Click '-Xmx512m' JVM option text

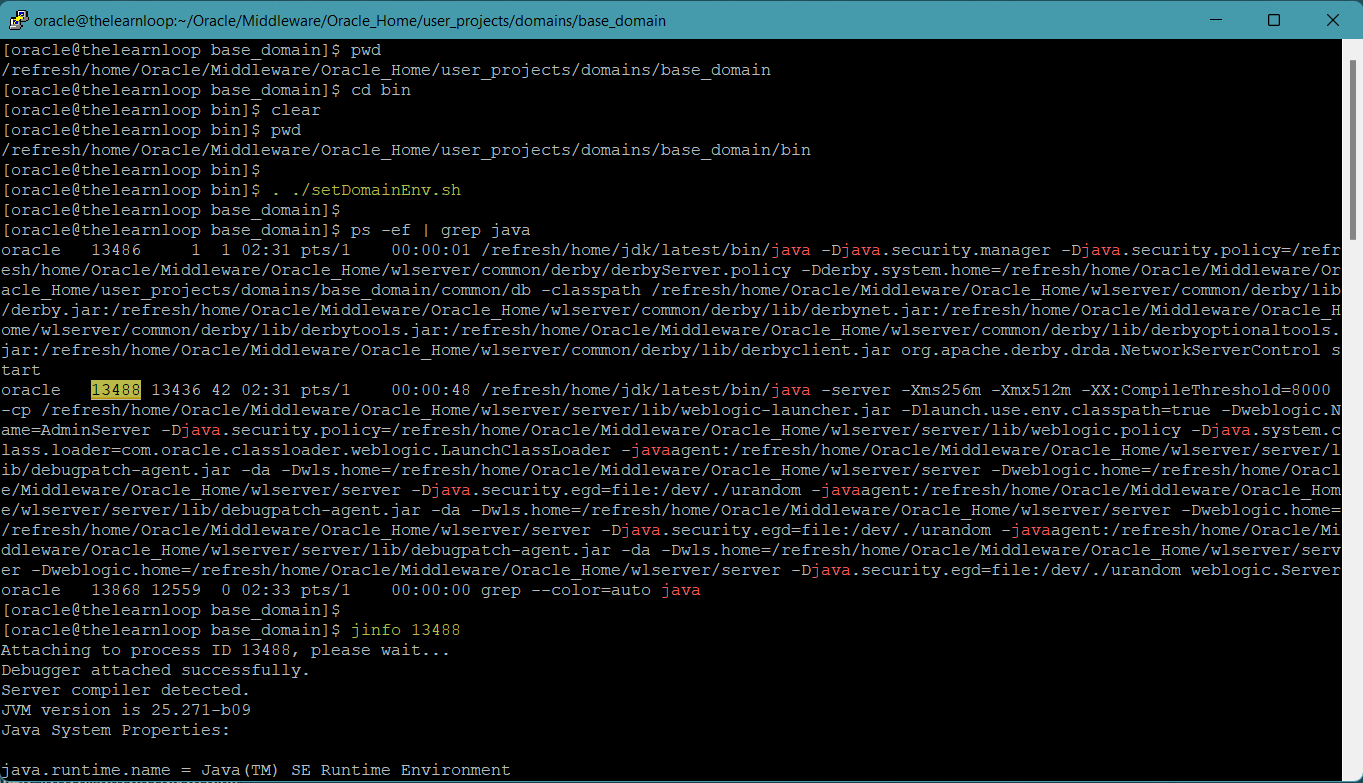1030,390
